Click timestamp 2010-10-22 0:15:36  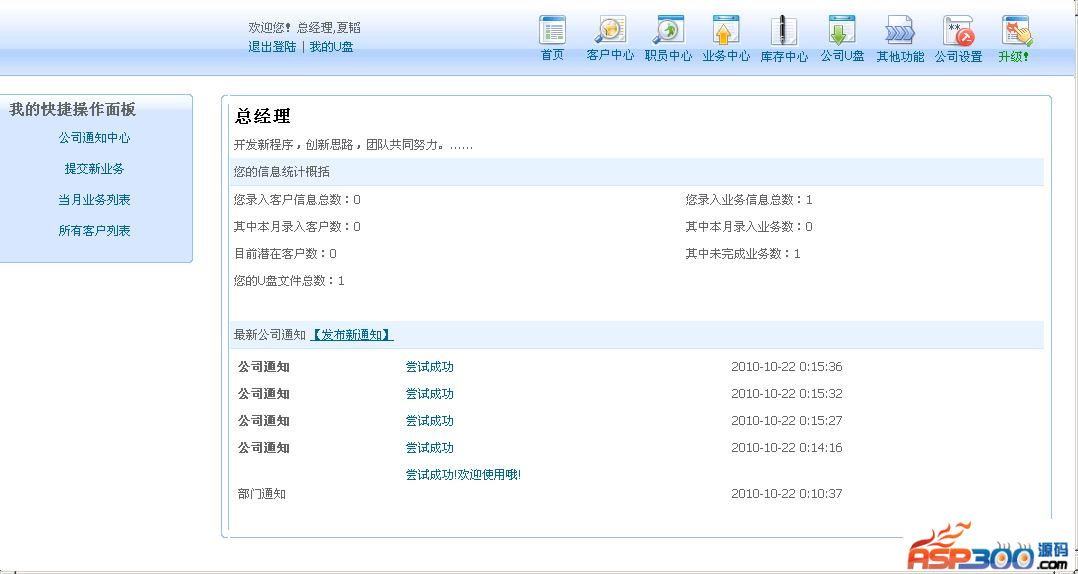pyautogui.click(x=786, y=366)
